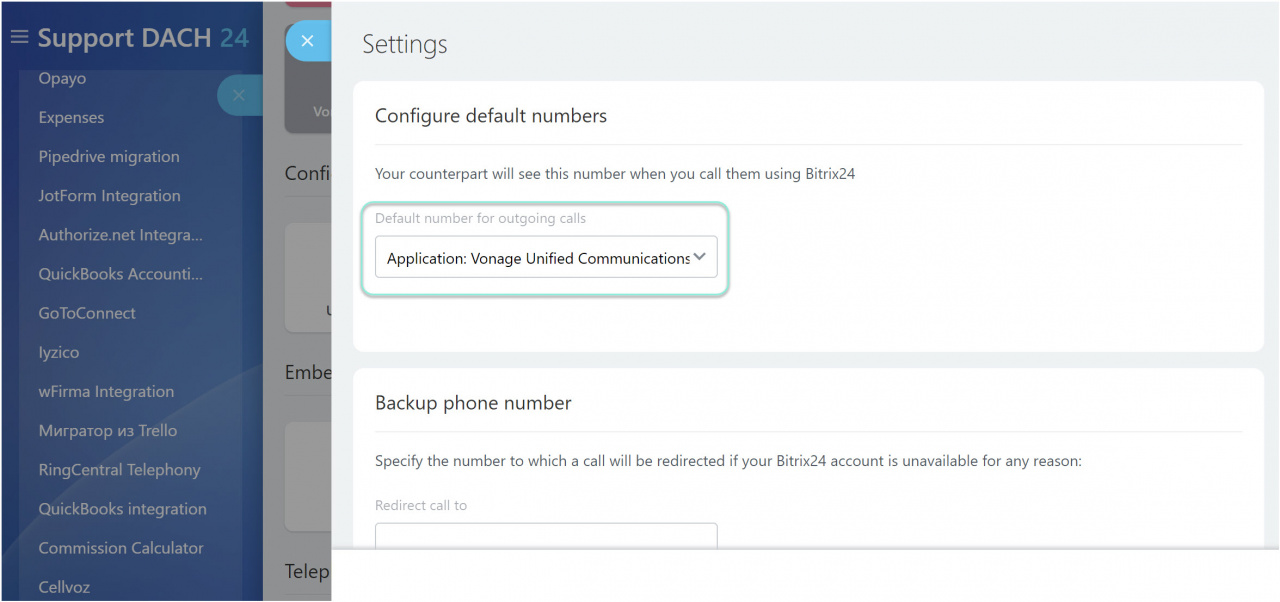Select QuickBooks Accounting sidebar item

tap(120, 273)
